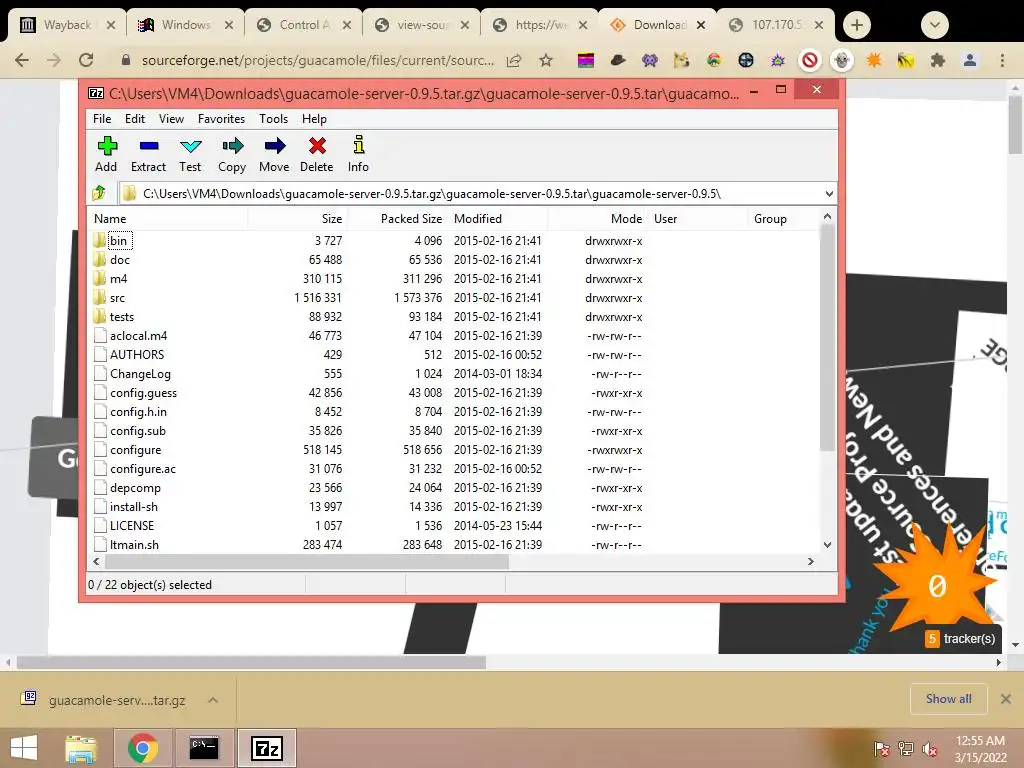Open the Windows Start button

(x=24, y=748)
